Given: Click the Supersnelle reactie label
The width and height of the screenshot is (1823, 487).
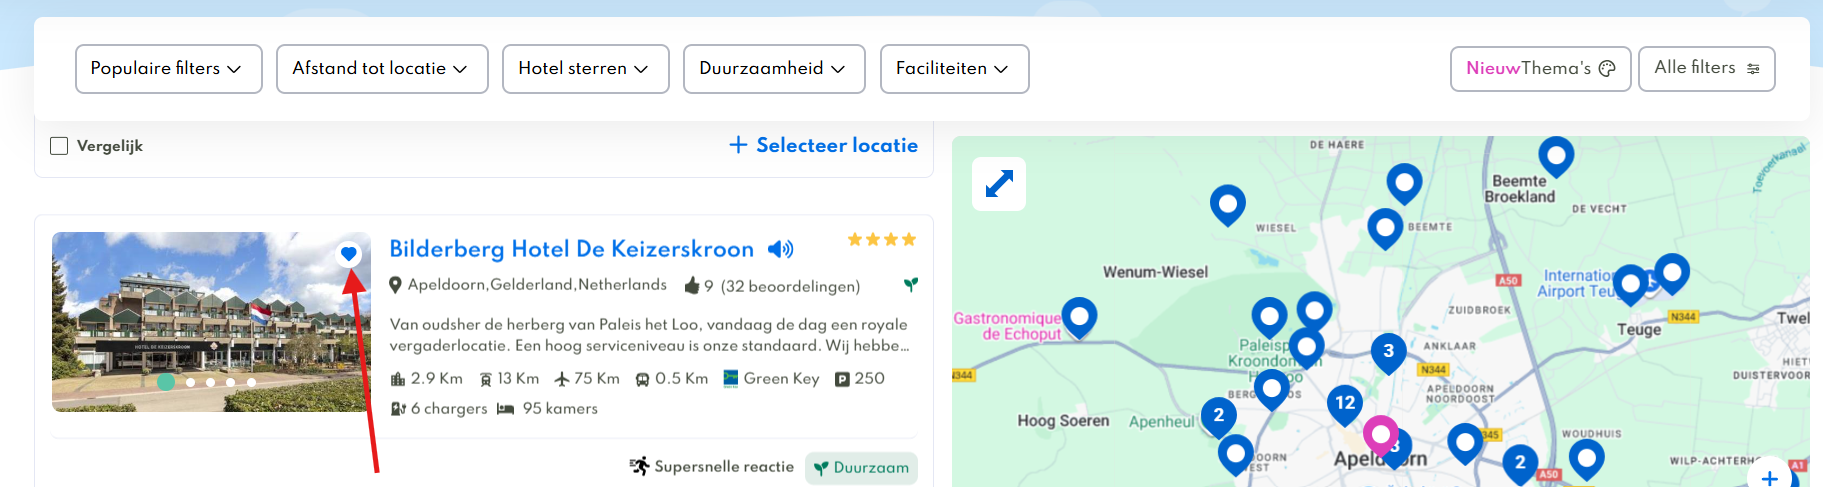Looking at the screenshot, I should (x=724, y=467).
